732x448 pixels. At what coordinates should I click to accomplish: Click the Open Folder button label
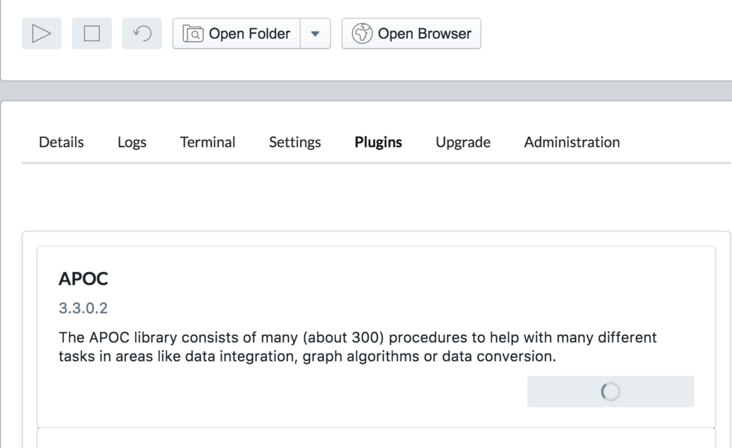tap(249, 33)
